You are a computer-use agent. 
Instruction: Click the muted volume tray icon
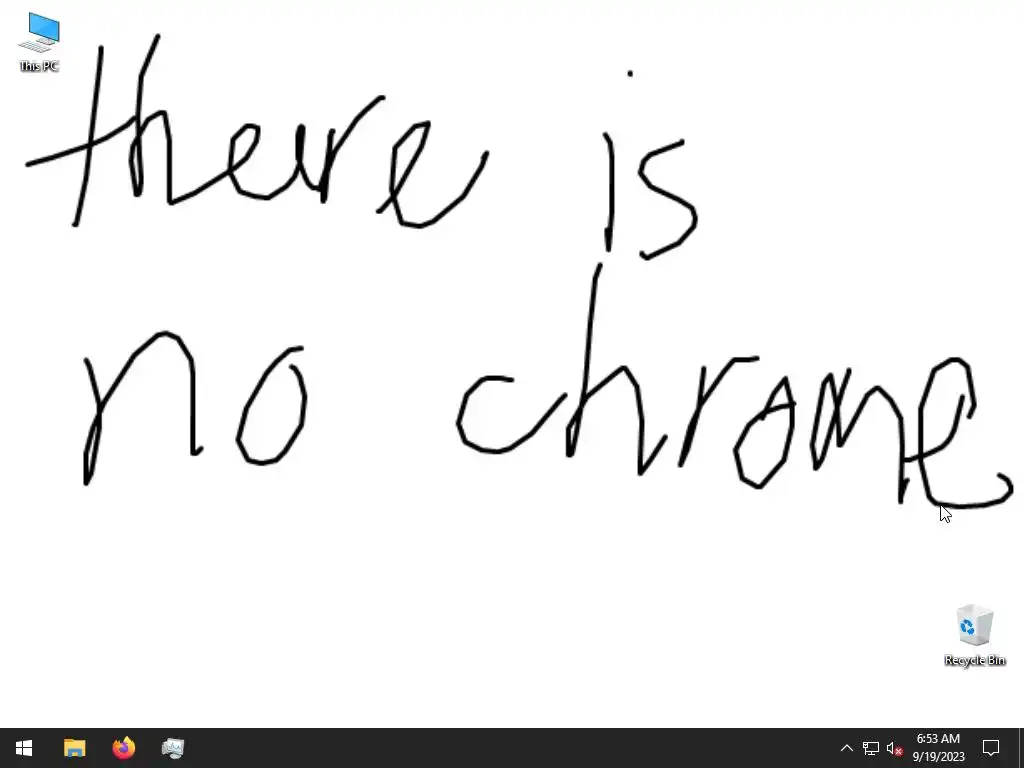(x=895, y=748)
